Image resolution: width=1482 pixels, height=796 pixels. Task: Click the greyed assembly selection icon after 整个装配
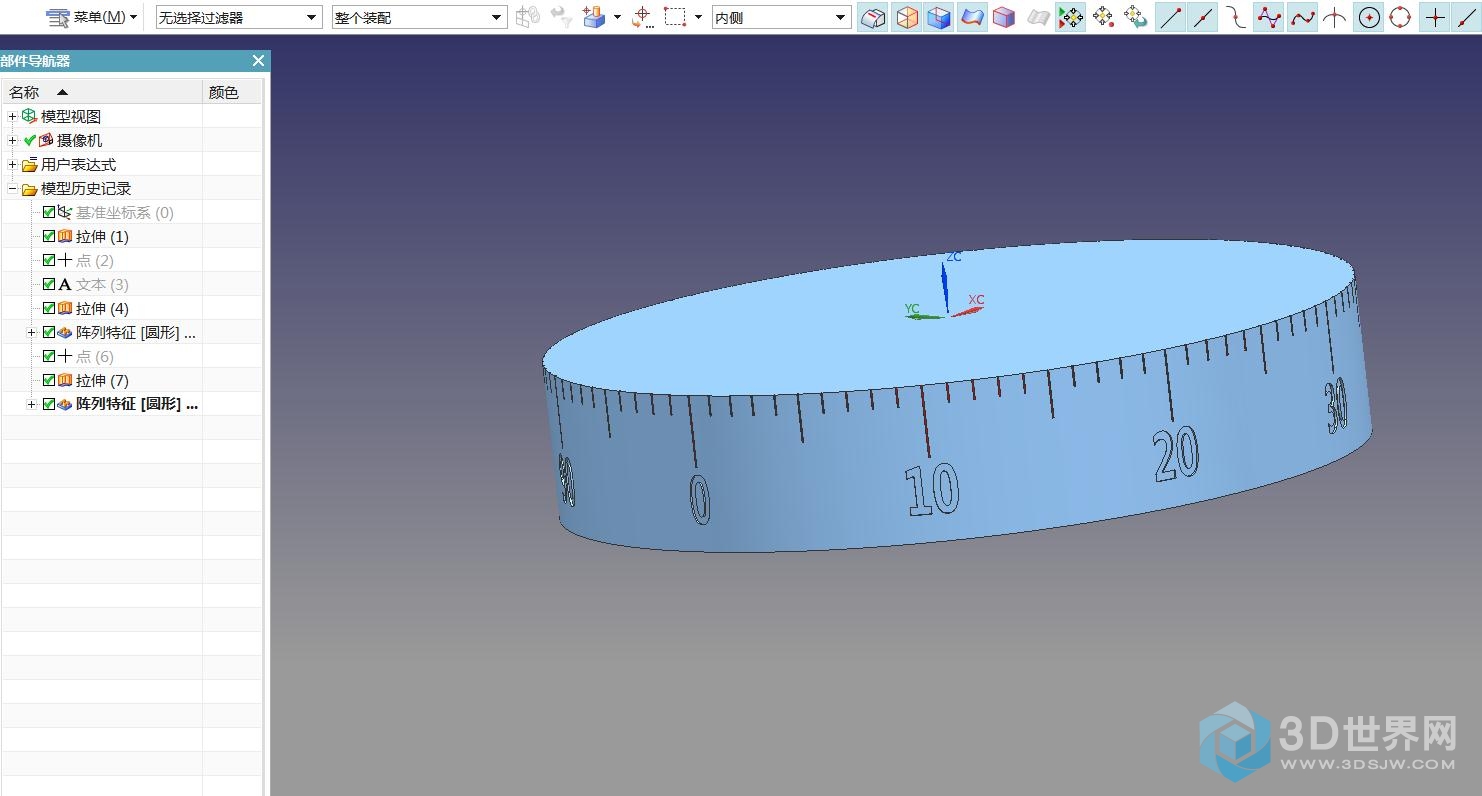point(528,17)
